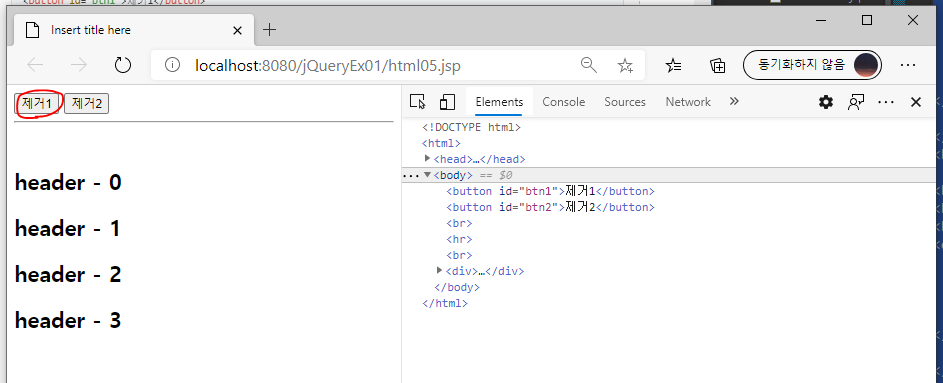
Task: Open DevTools customize three-dot menu
Action: [886, 102]
